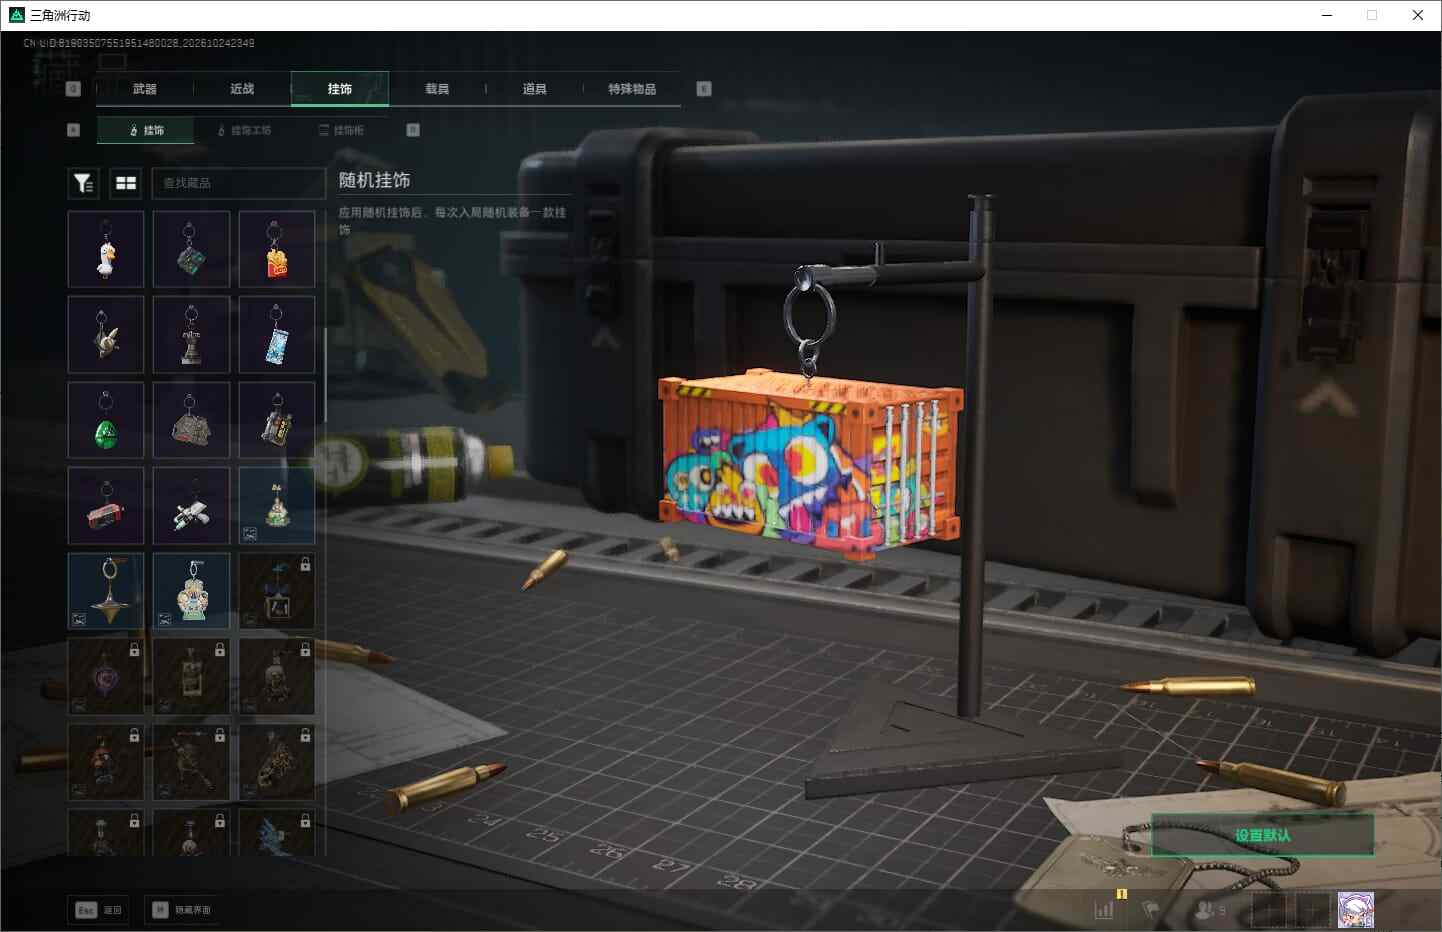Select the white crossed airplane charm
Viewport: 1442px width, 932px height.
pos(192,506)
